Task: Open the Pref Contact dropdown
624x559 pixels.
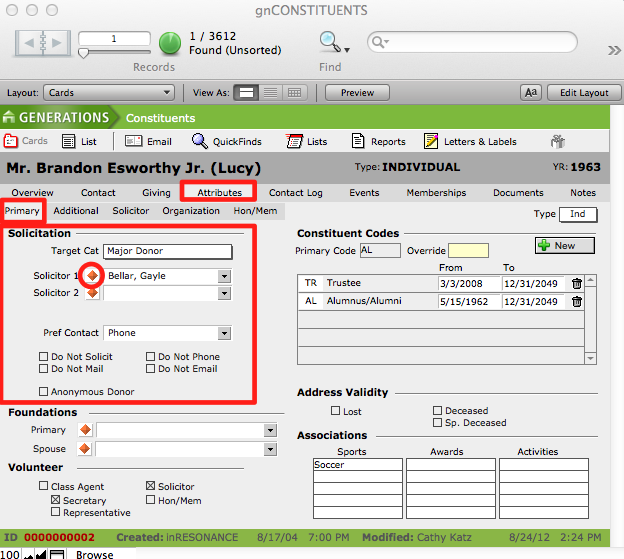Action: [224, 333]
